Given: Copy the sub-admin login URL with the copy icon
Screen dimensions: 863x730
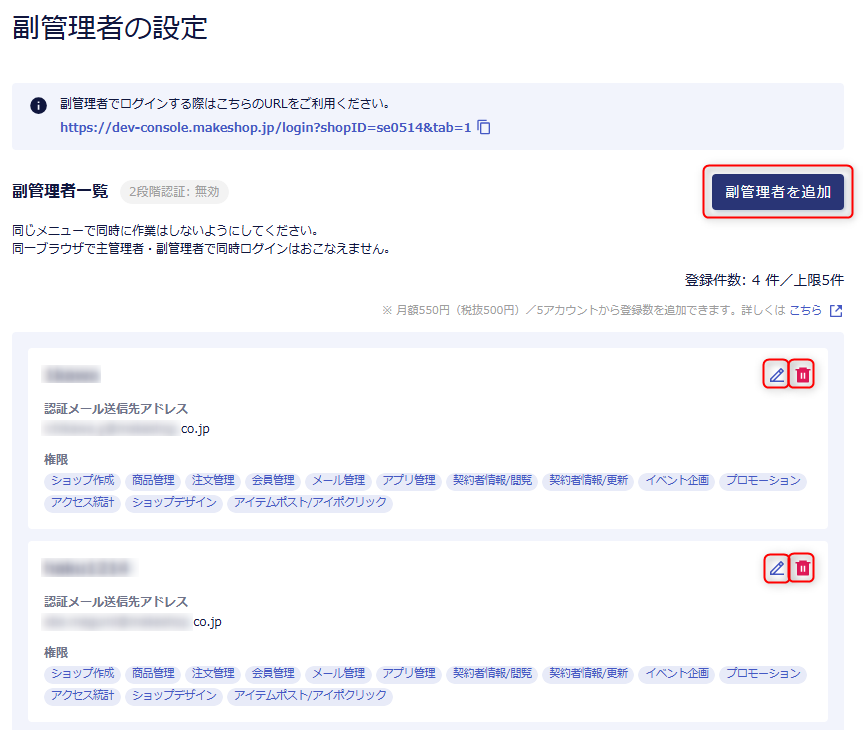Looking at the screenshot, I should pyautogui.click(x=484, y=127).
